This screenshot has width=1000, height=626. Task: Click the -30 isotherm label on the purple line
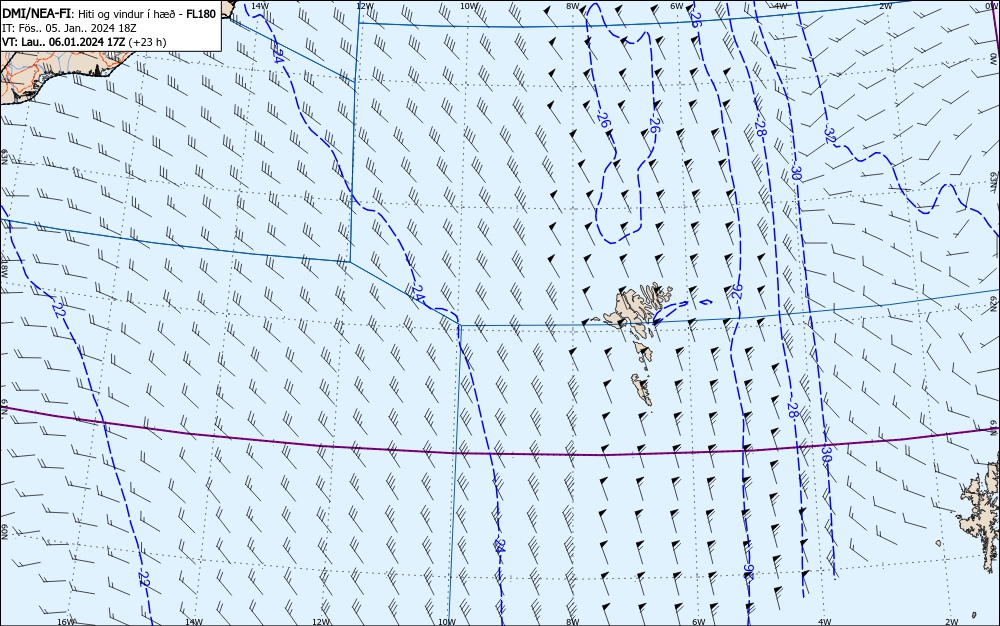pyautogui.click(x=827, y=454)
